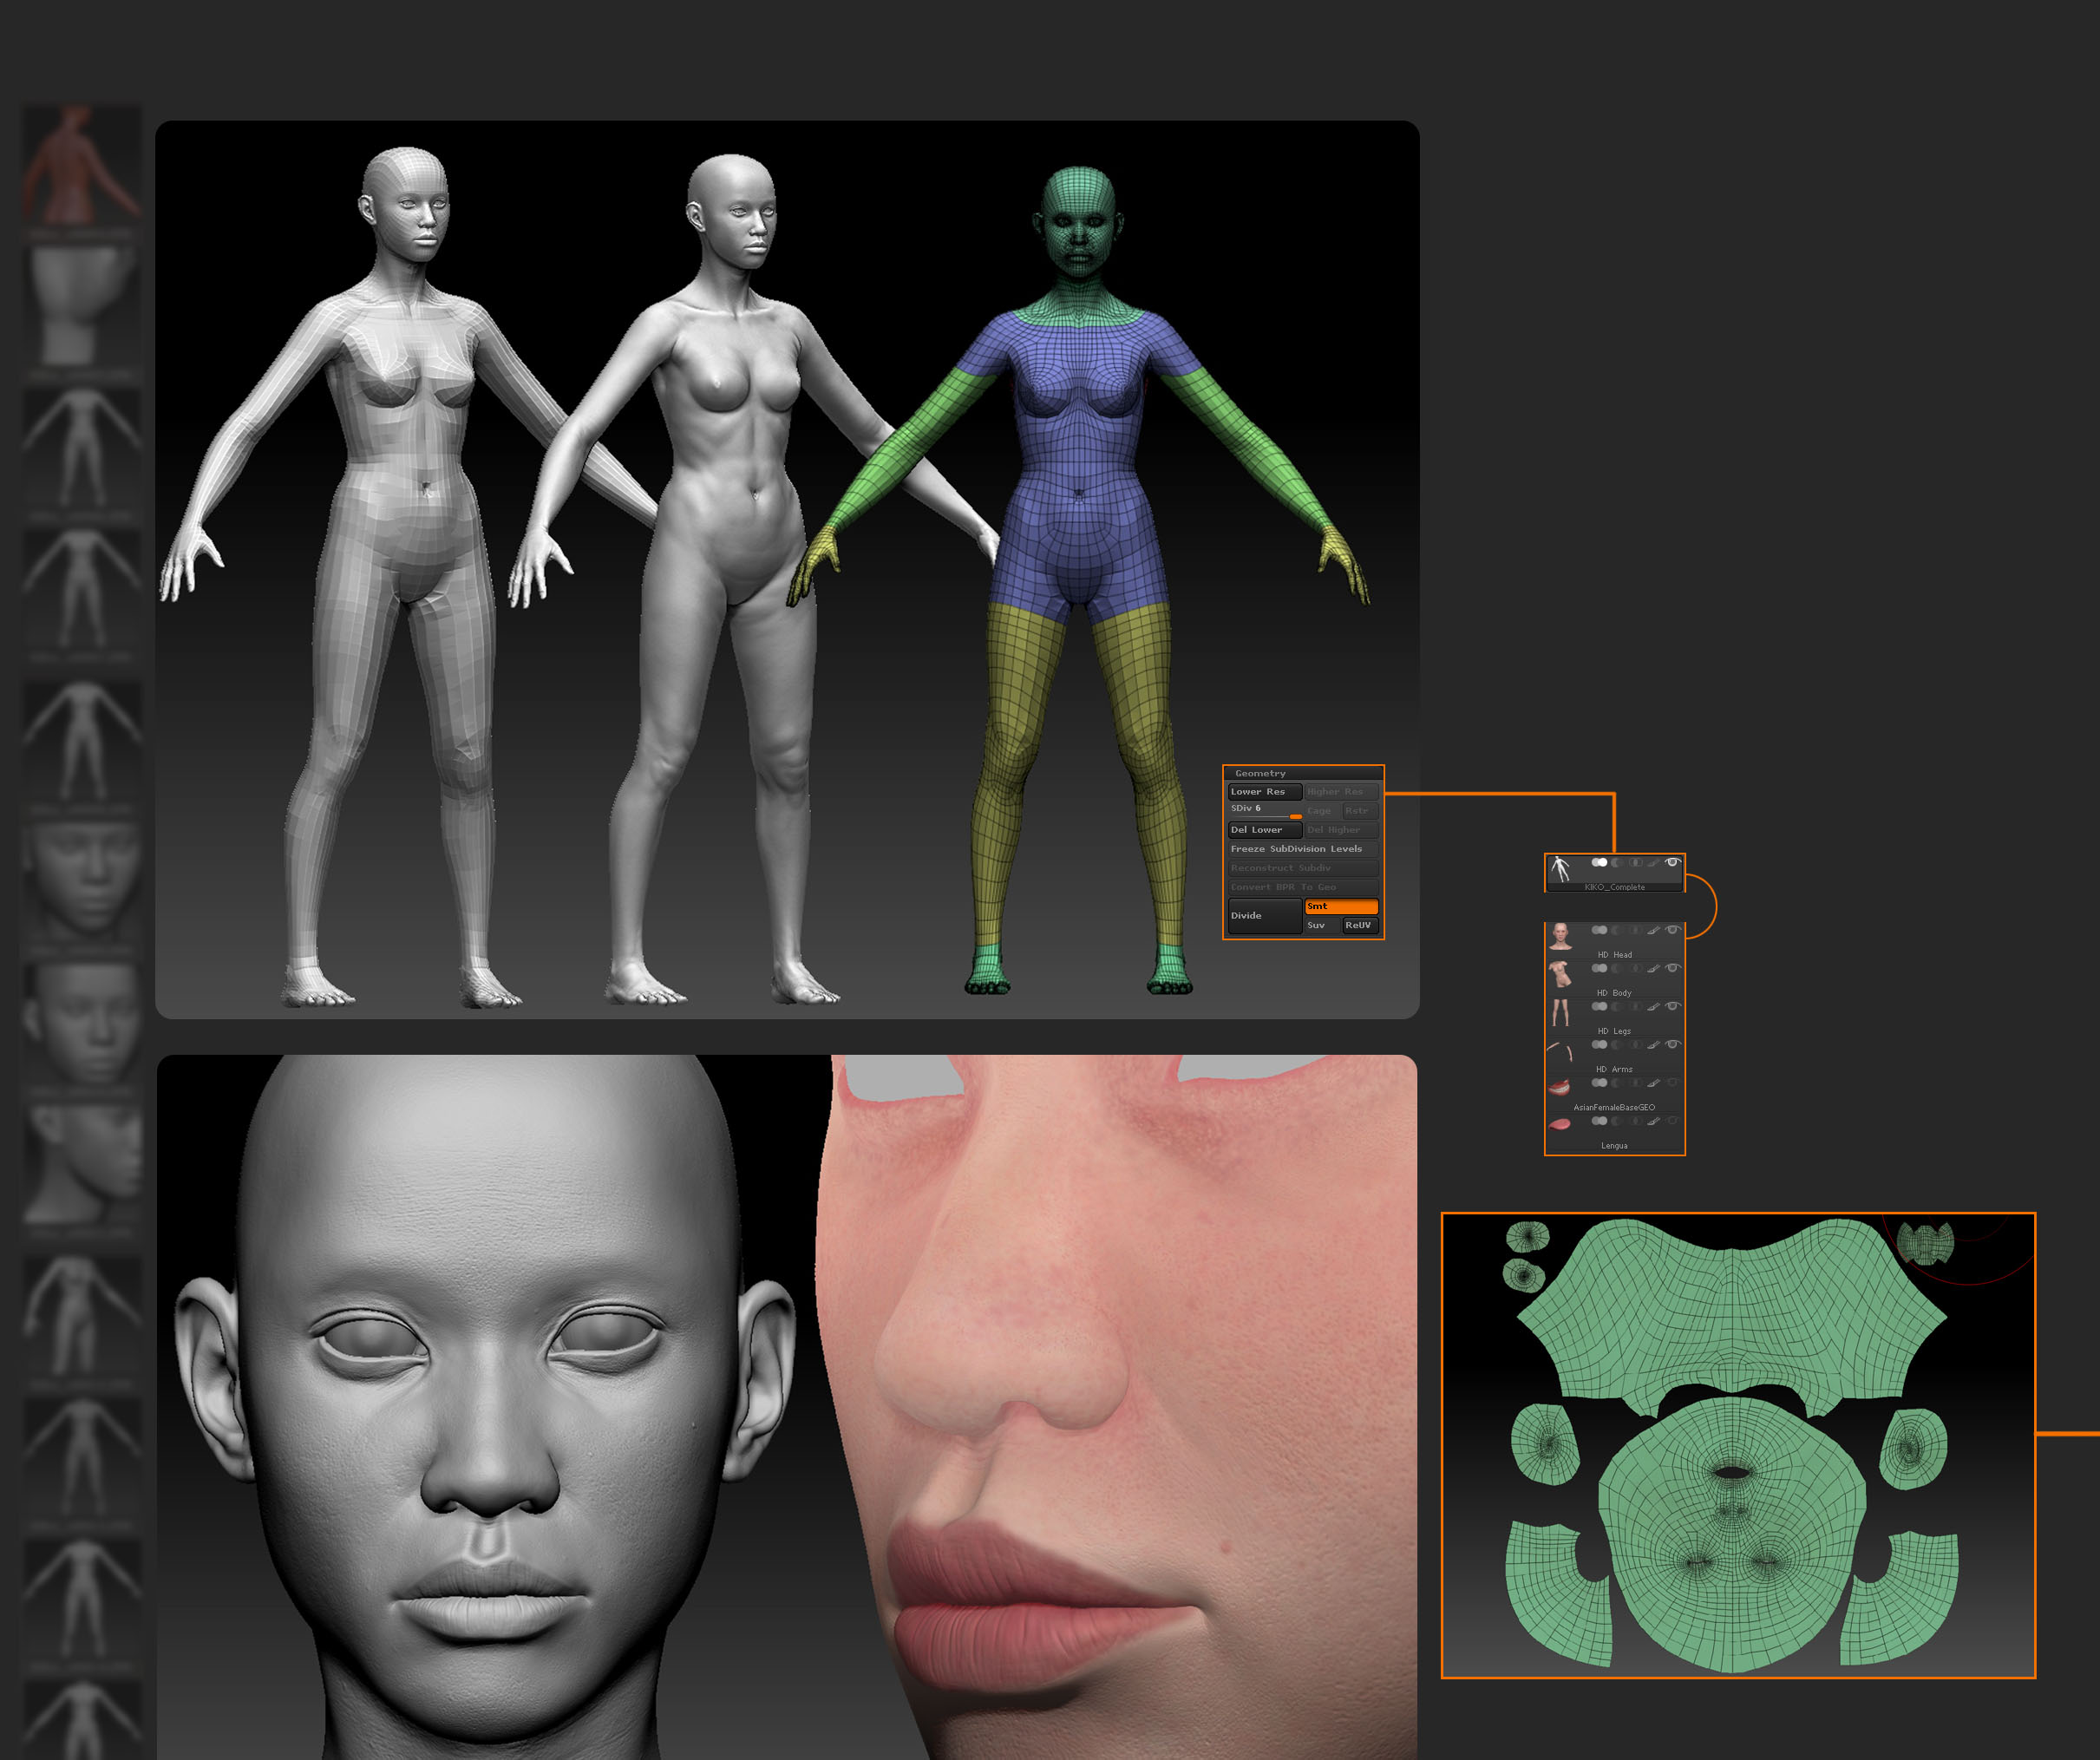This screenshot has height=1760, width=2100.
Task: Toggle the polypaint brush icon on KIKO_Complete
Action: pyautogui.click(x=1654, y=863)
